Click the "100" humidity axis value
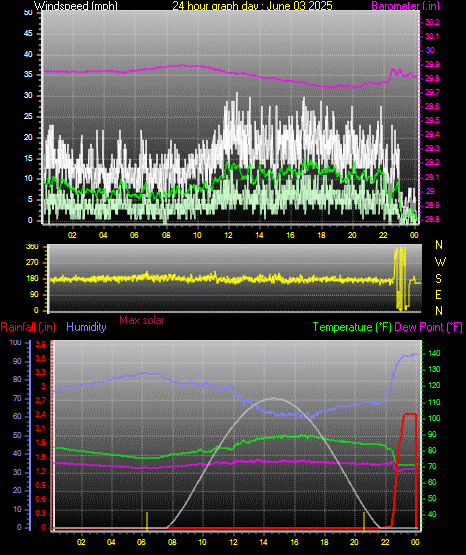This screenshot has width=466, height=555. [x=16, y=343]
